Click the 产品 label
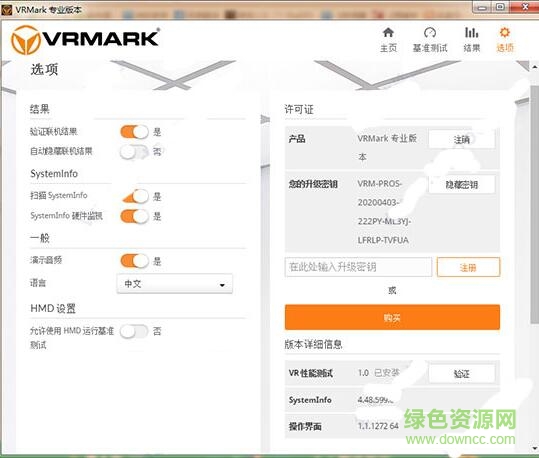 tap(297, 139)
